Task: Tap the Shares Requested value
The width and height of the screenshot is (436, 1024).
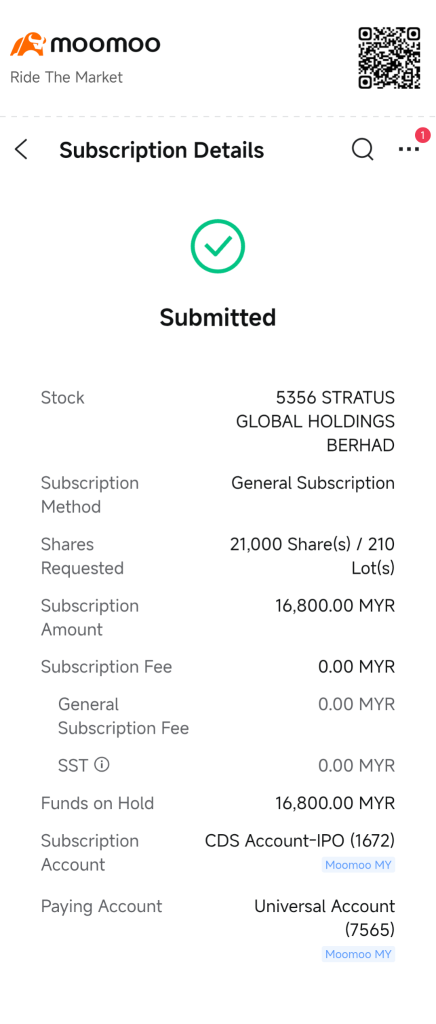Action: pyautogui.click(x=312, y=556)
